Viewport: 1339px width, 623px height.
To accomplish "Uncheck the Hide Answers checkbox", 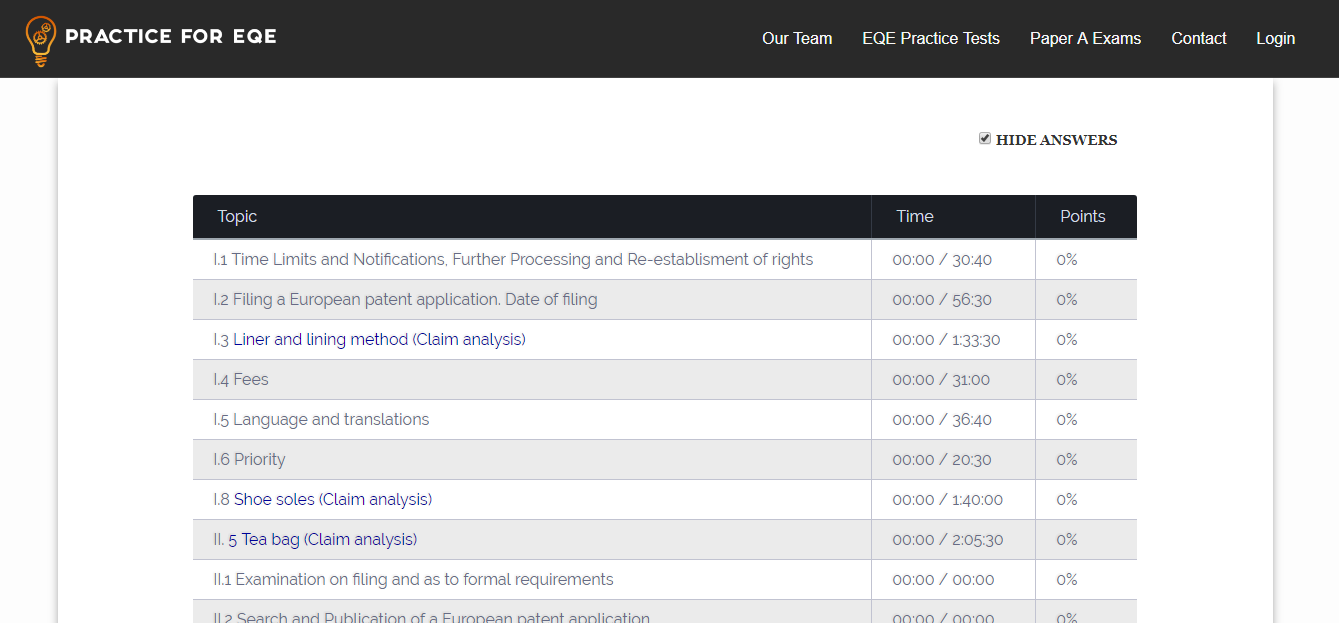I will [x=985, y=139].
